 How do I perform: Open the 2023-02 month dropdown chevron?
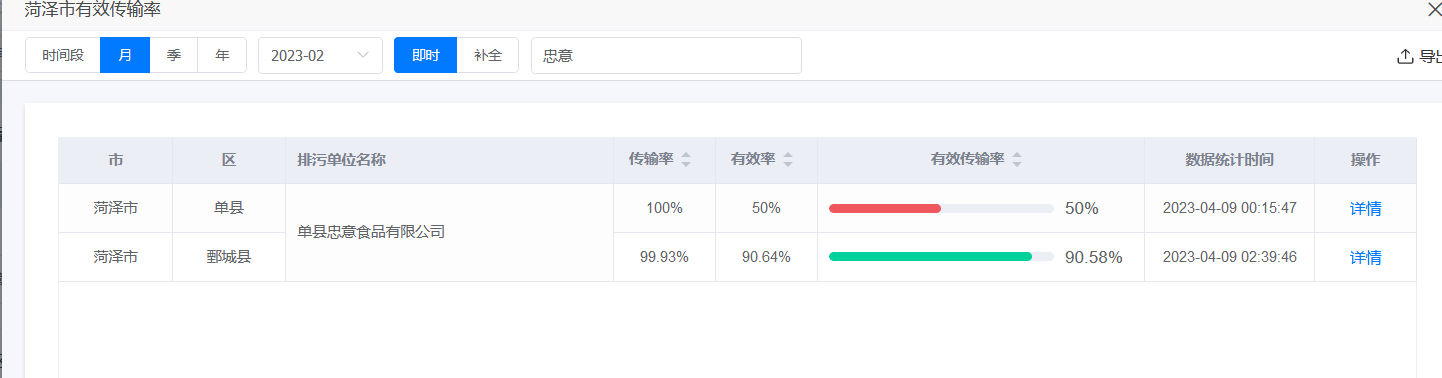[363, 56]
